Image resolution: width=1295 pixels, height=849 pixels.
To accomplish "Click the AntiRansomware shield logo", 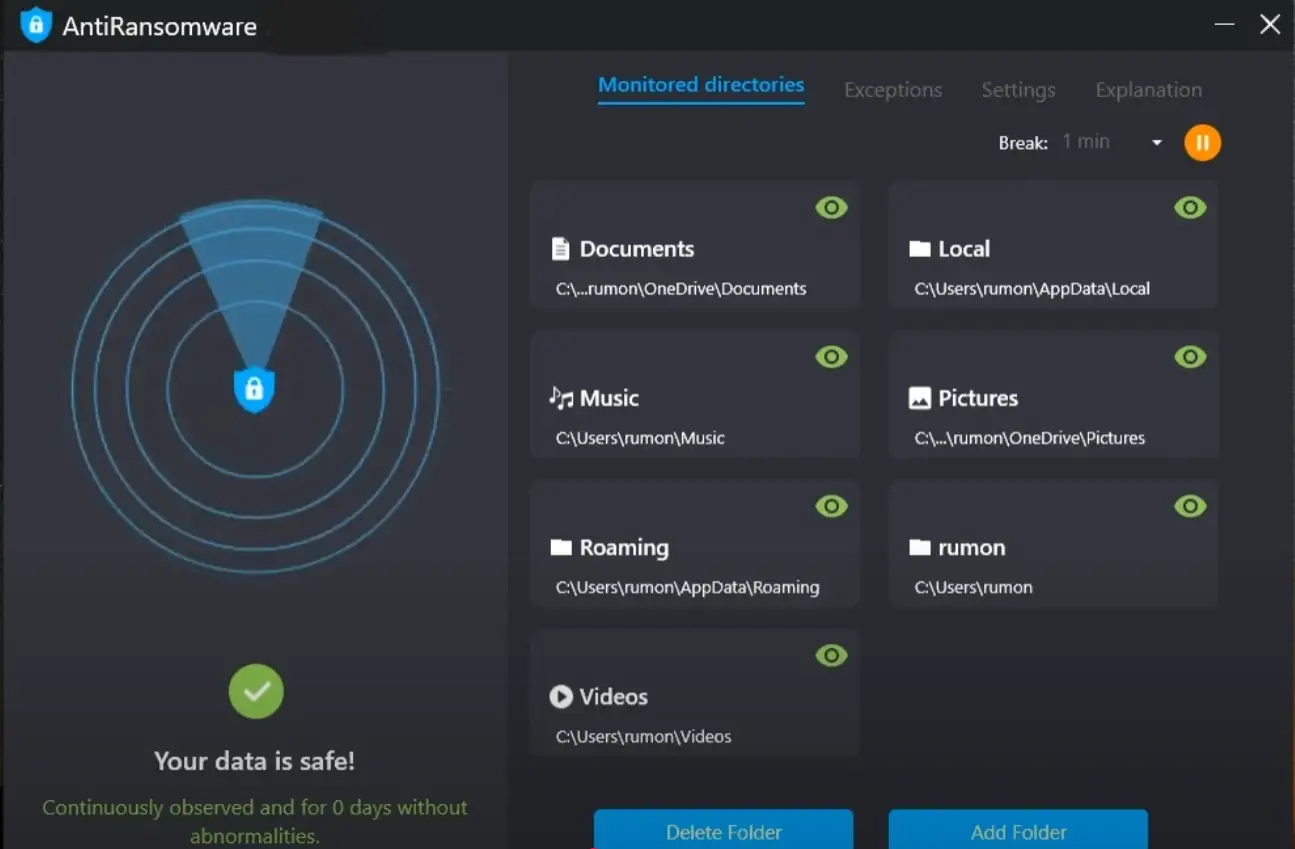I will (x=36, y=26).
